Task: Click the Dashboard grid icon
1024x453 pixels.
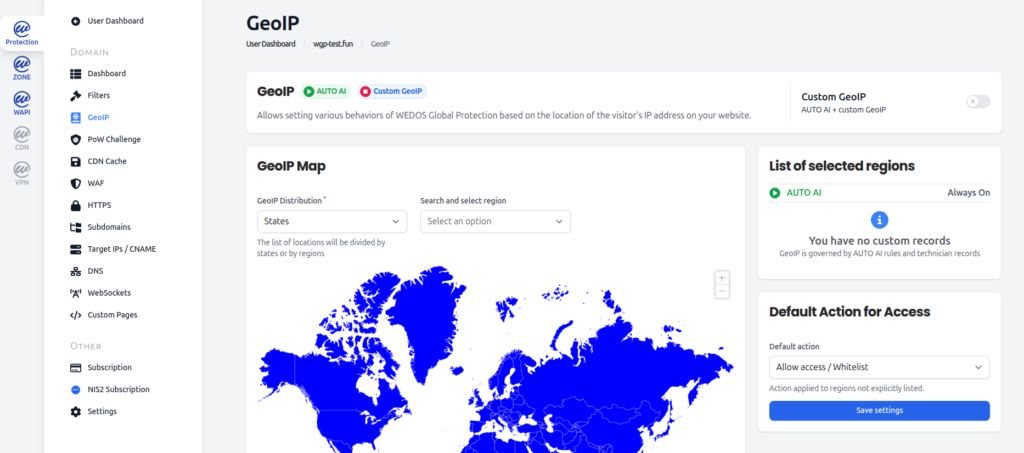Action: [x=75, y=74]
